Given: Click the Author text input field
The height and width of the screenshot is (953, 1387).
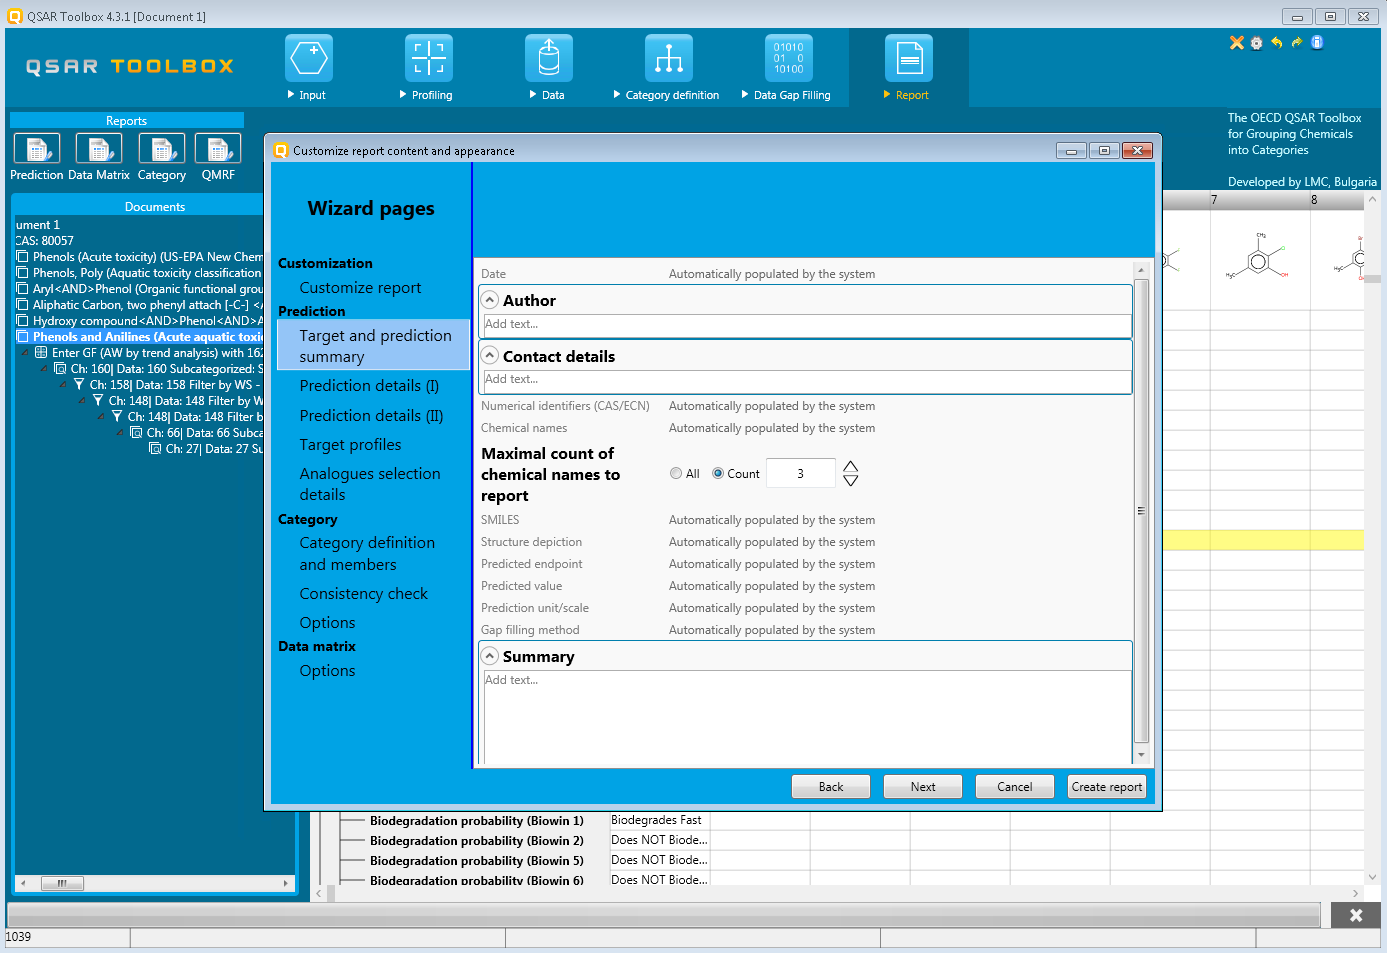Looking at the screenshot, I should coord(806,325).
